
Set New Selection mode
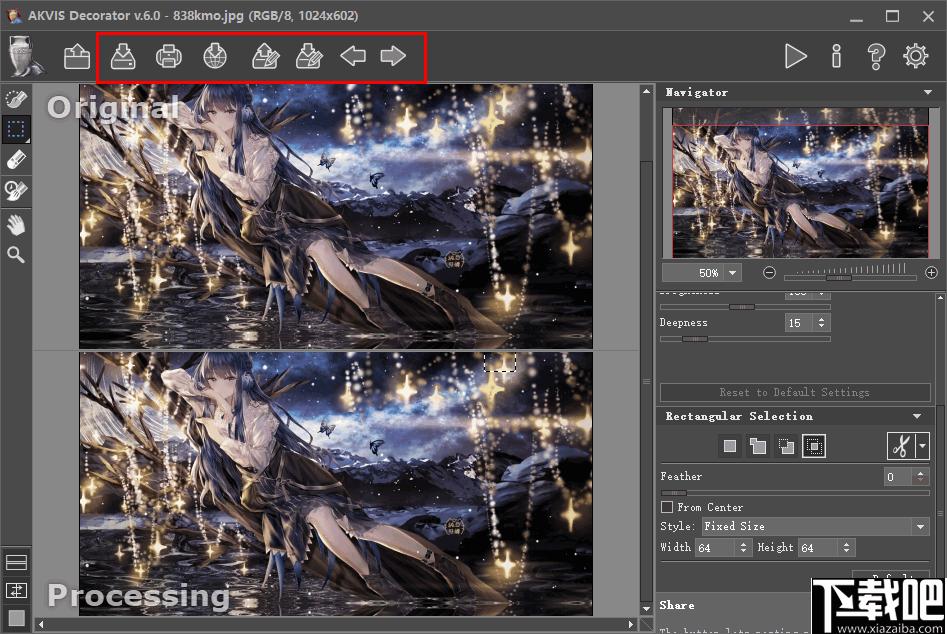pos(730,446)
